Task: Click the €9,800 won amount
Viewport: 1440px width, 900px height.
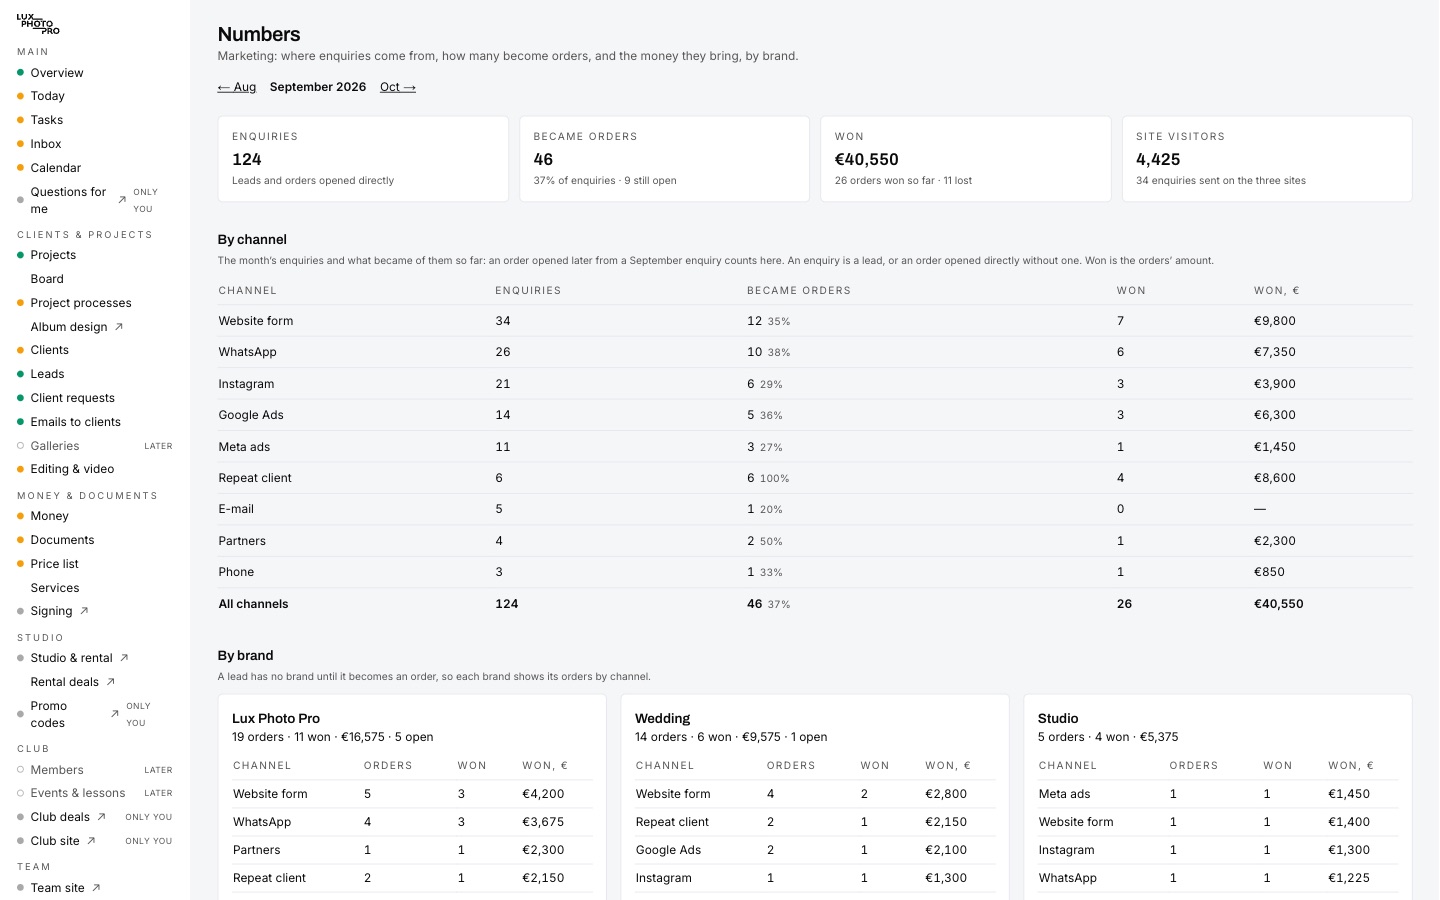Action: click(x=1275, y=321)
